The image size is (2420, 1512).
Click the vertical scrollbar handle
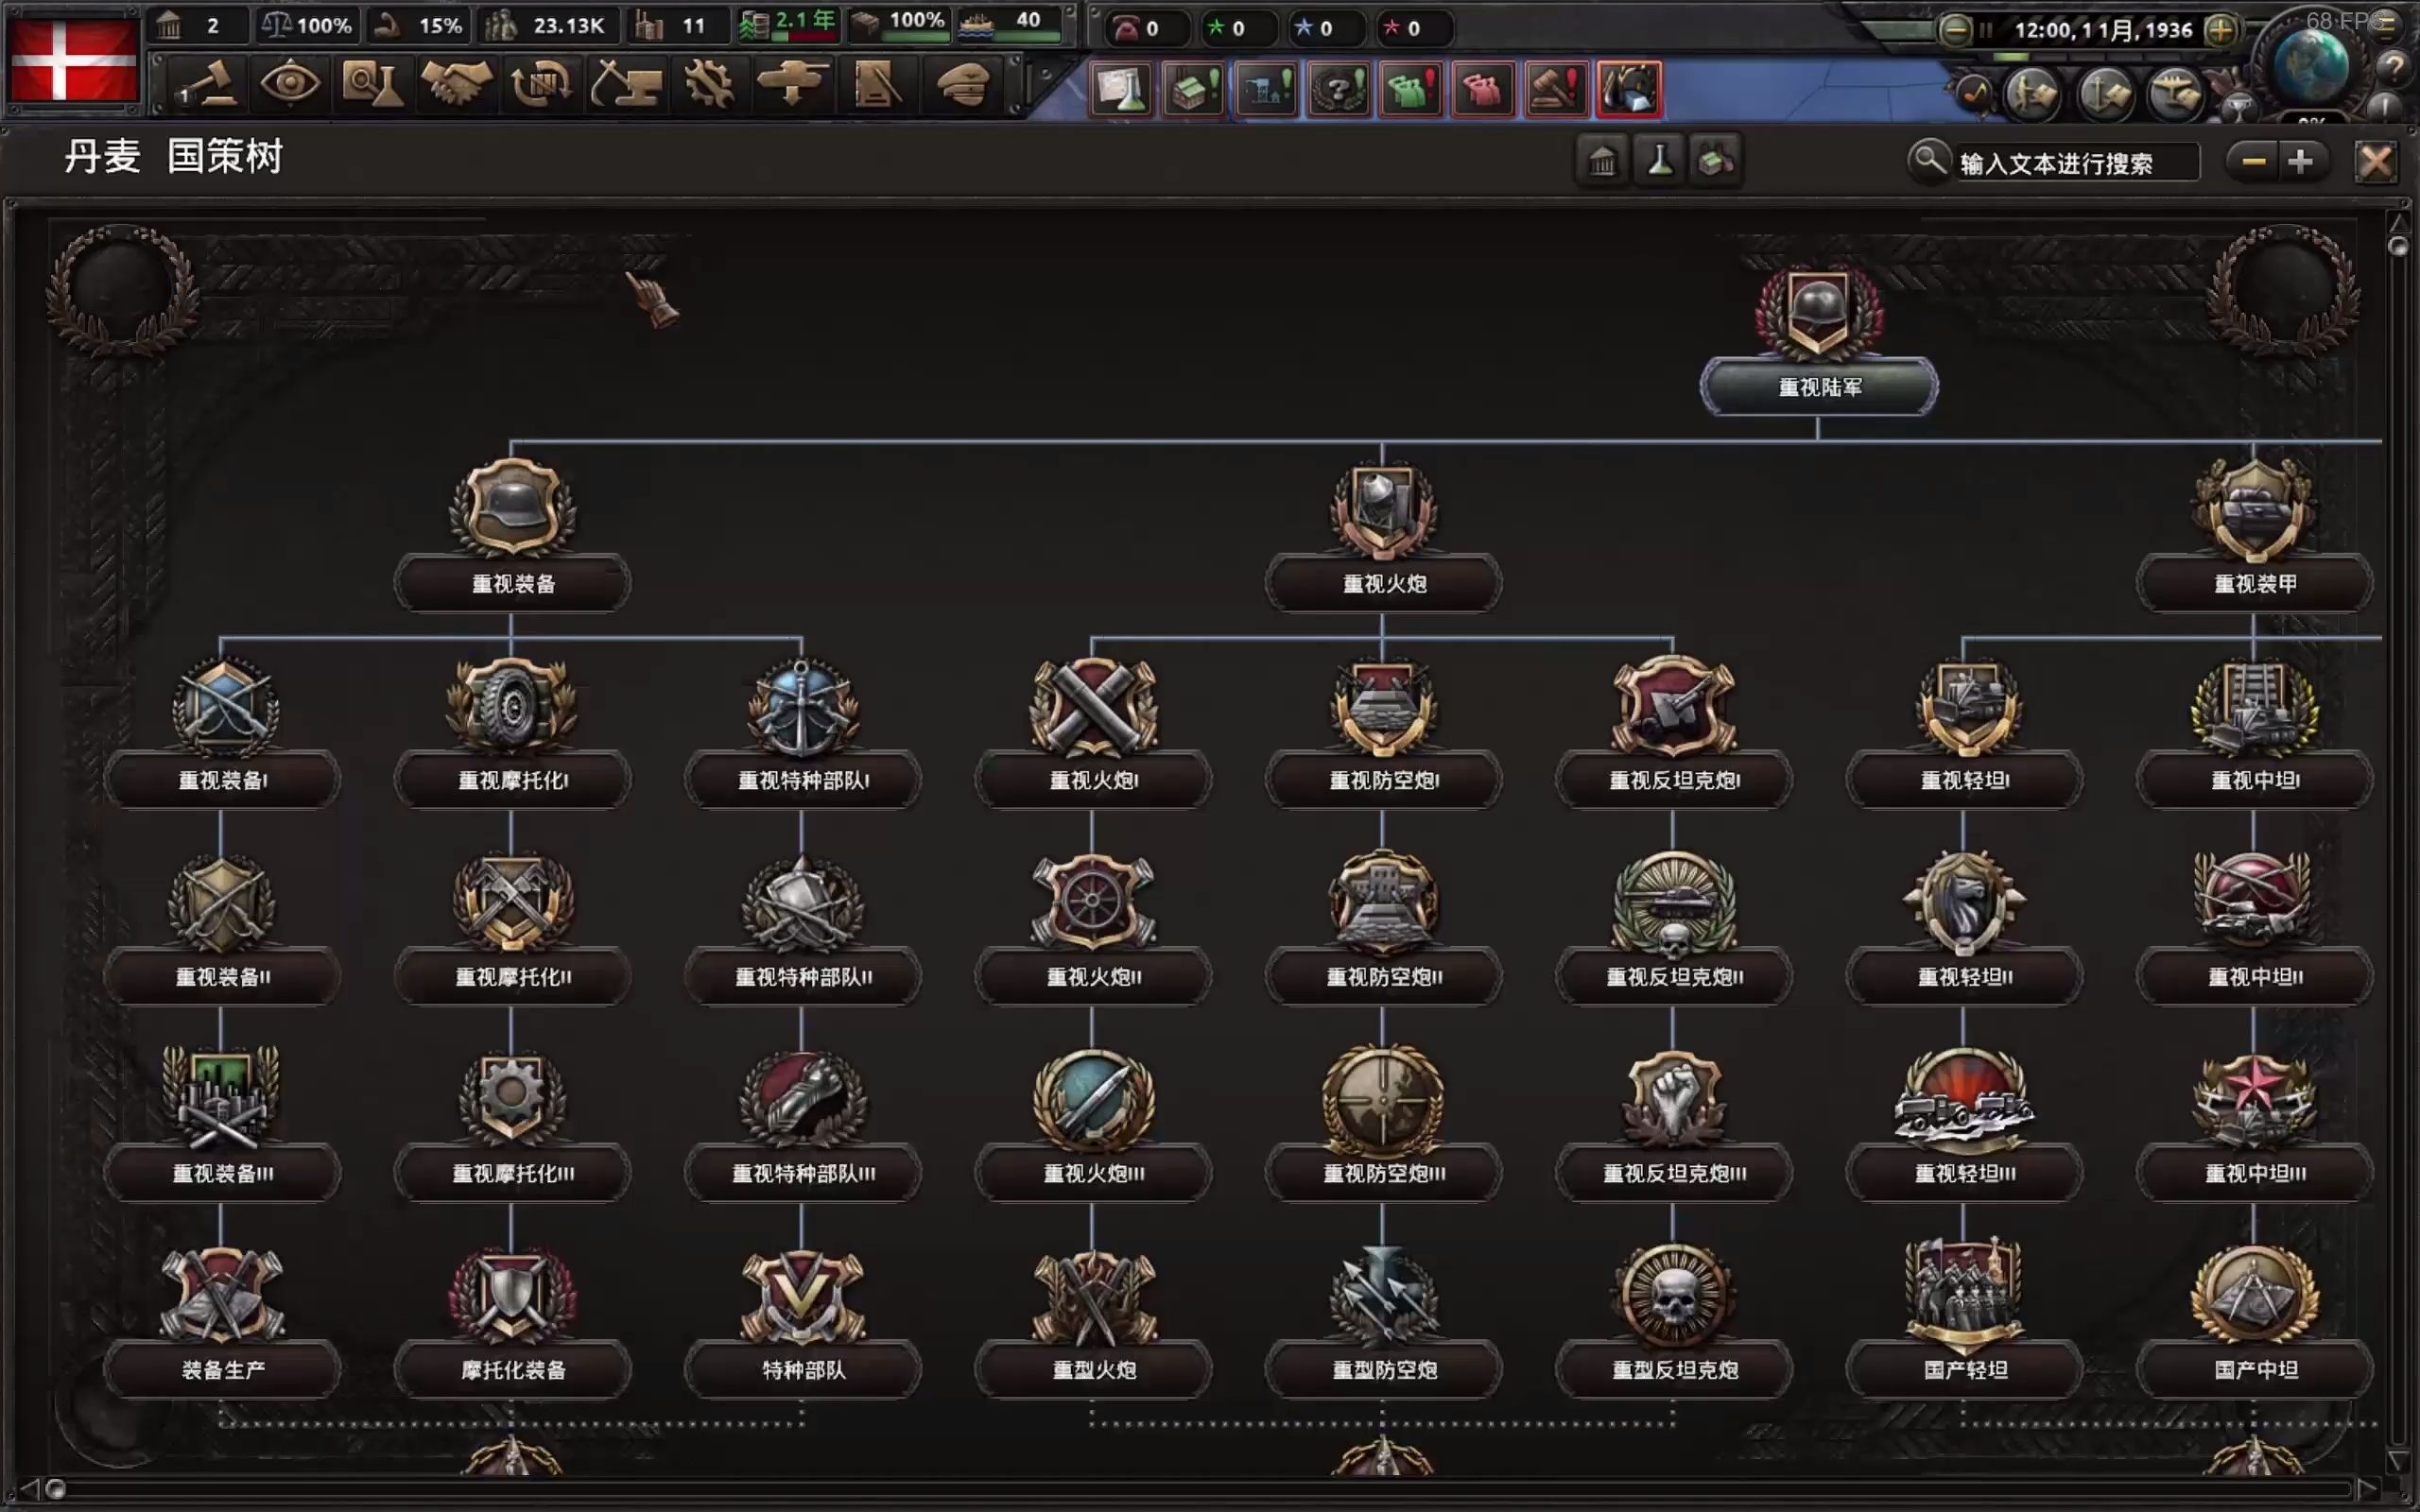pyautogui.click(x=2398, y=246)
